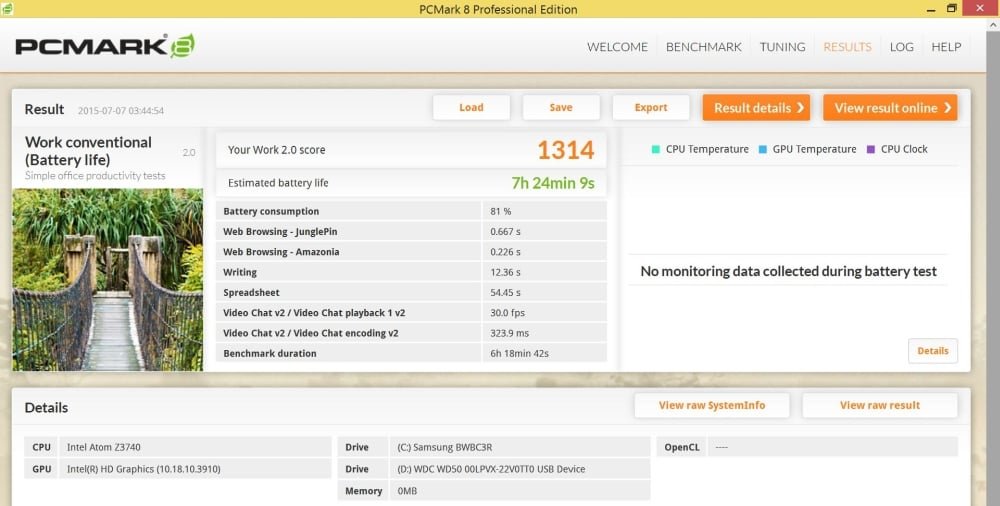Click the 30.0 fps value

point(508,313)
